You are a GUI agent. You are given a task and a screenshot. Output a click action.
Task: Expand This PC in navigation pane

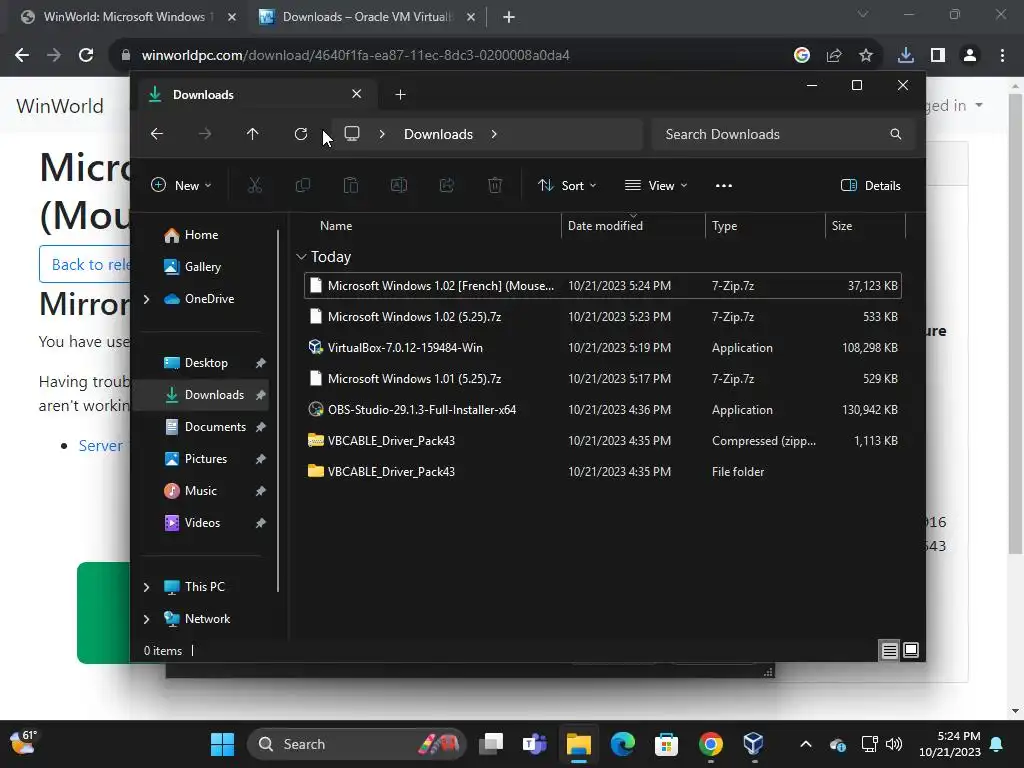tap(146, 587)
